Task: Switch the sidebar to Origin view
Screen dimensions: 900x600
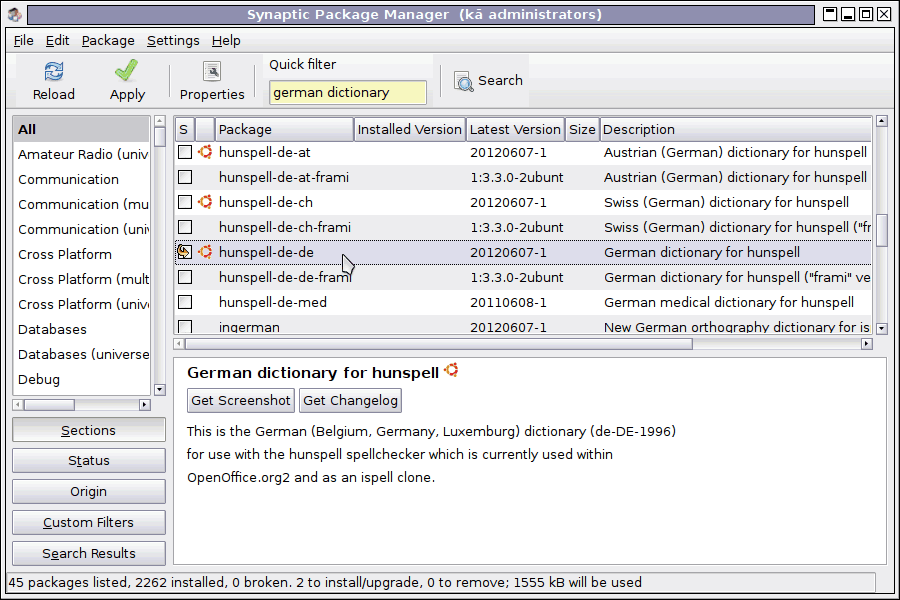Action: coord(88,491)
